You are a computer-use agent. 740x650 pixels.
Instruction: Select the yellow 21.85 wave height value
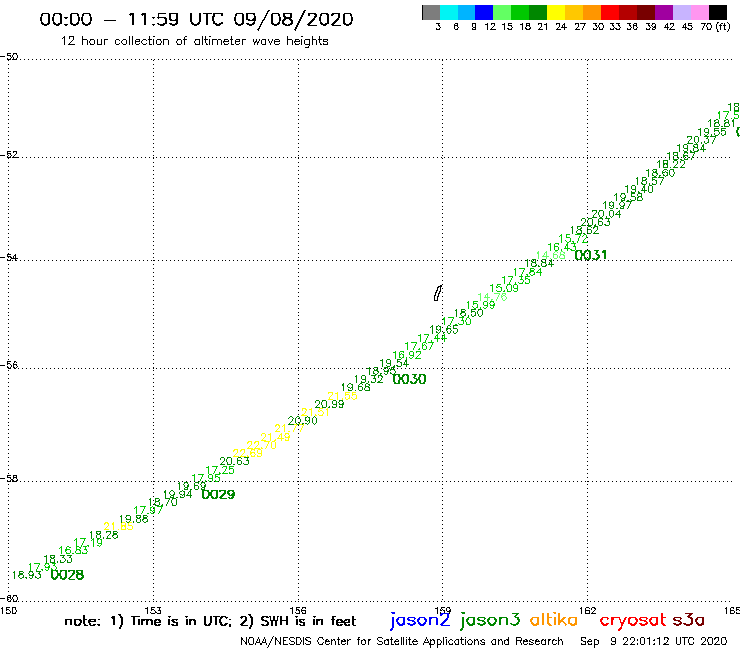coord(118,526)
